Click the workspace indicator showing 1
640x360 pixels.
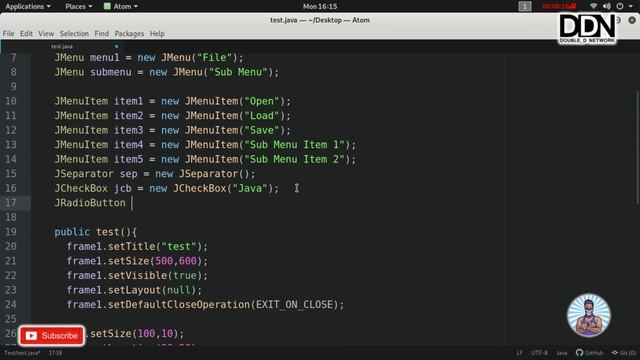pos(525,6)
